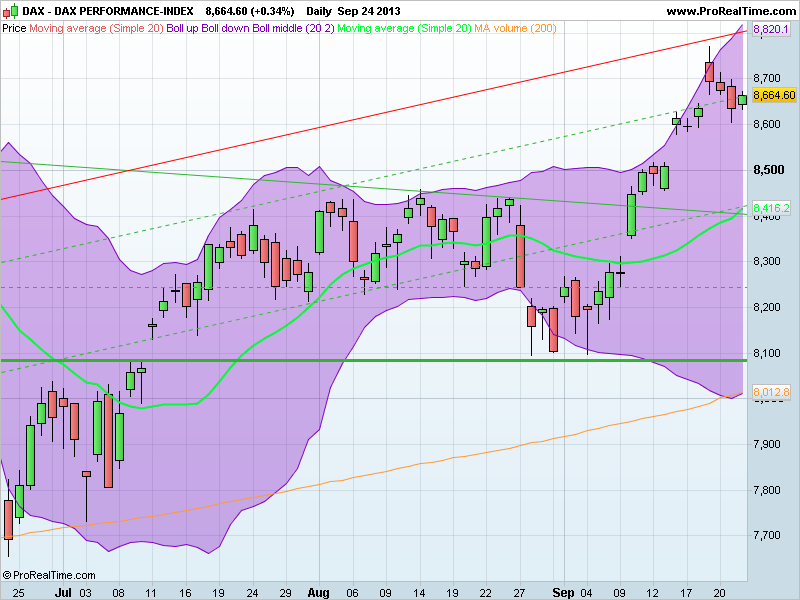800x600 pixels.
Task: Click the 29 date label on the axis
Action: tap(285, 593)
